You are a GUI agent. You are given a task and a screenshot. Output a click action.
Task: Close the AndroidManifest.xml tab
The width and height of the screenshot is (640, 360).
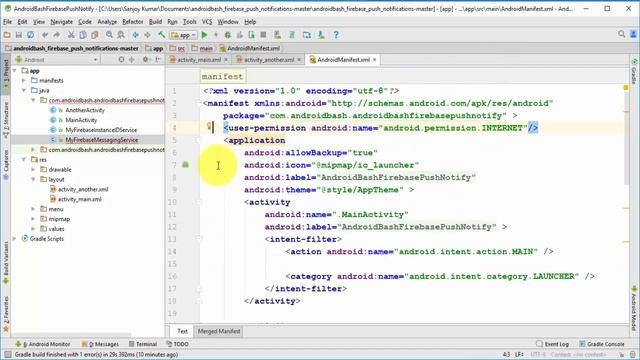[x=375, y=60]
